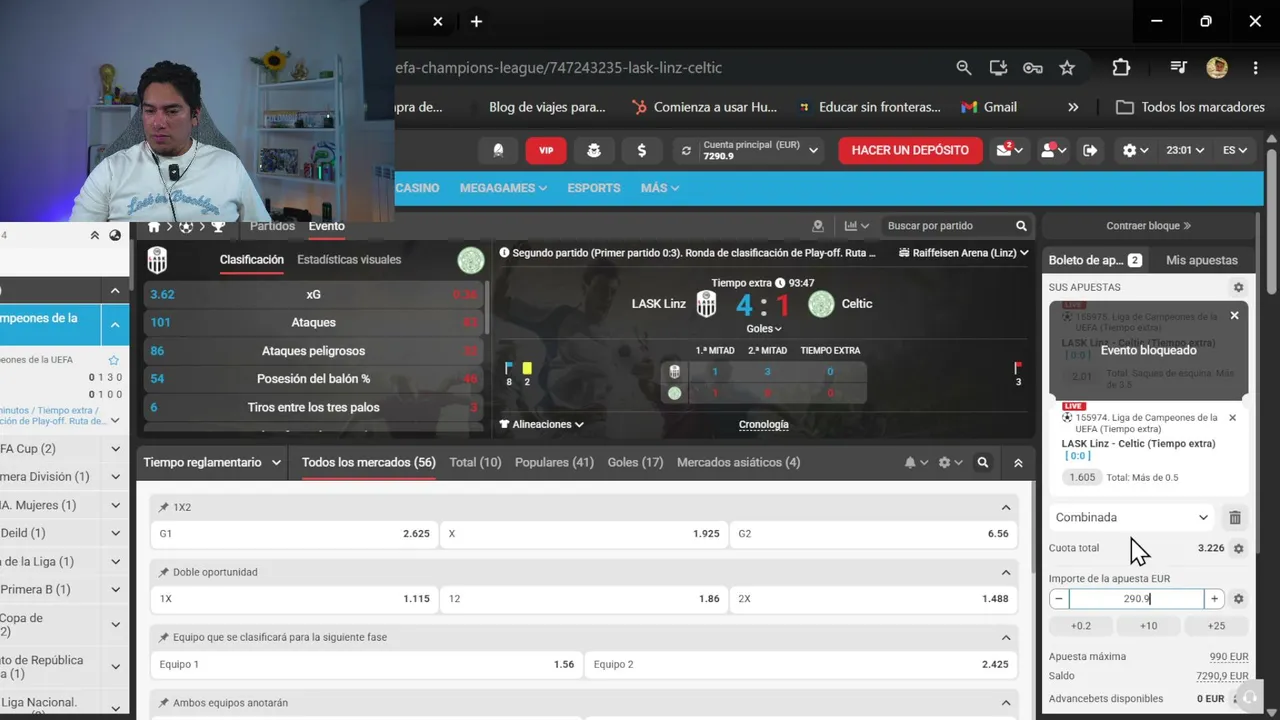Click the mascot bonus icon in header

coord(594,150)
